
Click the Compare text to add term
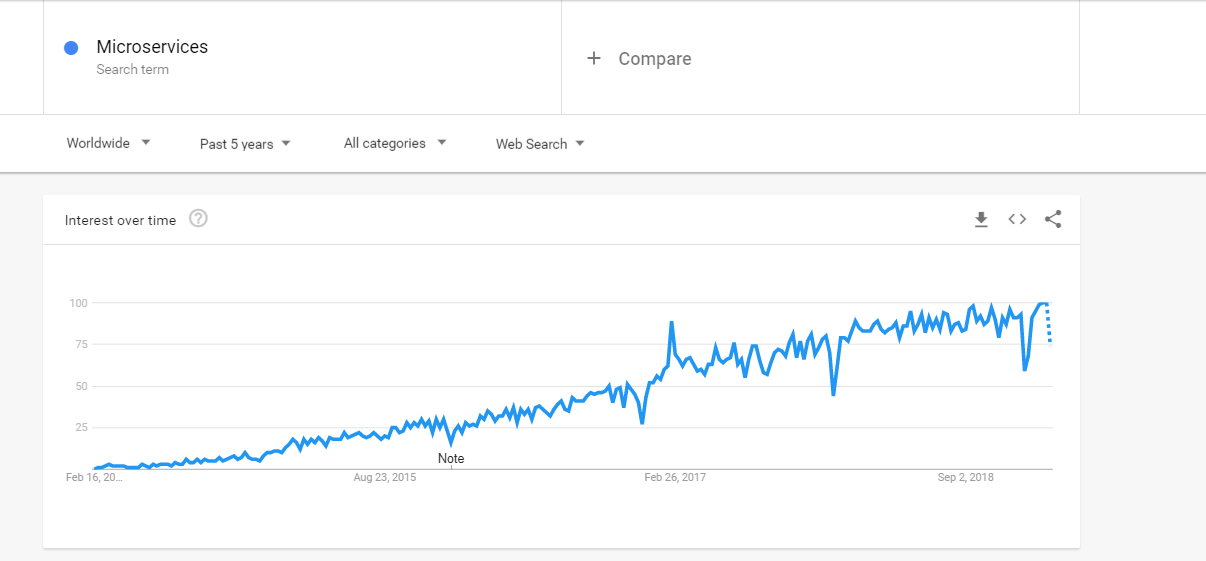pyautogui.click(x=655, y=59)
